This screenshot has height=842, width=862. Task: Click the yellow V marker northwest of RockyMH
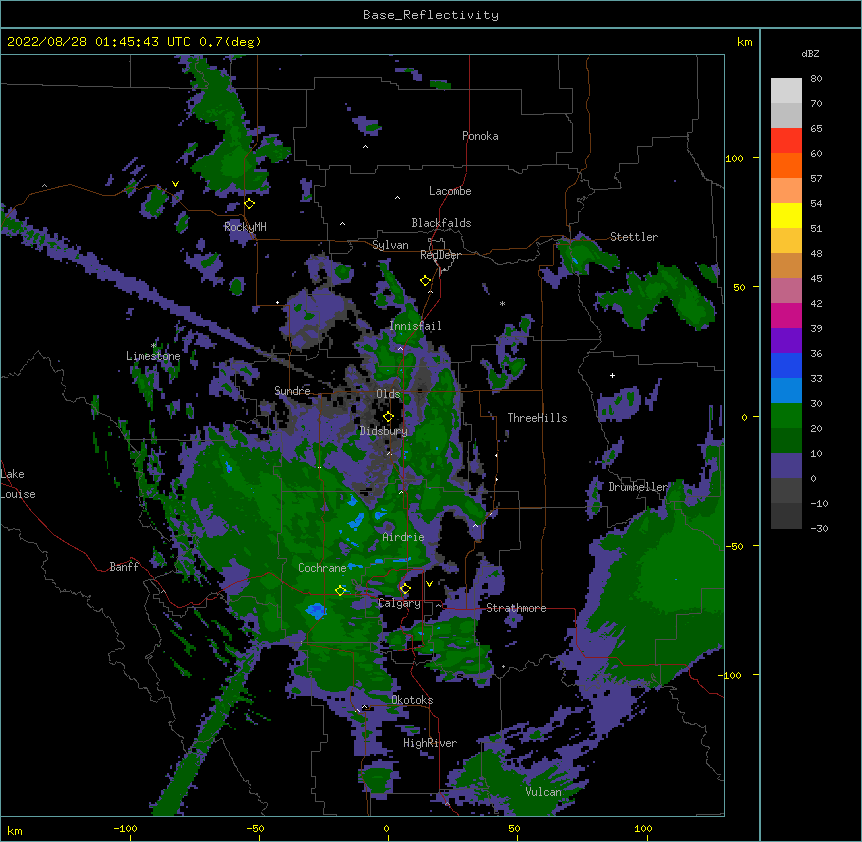point(175,184)
